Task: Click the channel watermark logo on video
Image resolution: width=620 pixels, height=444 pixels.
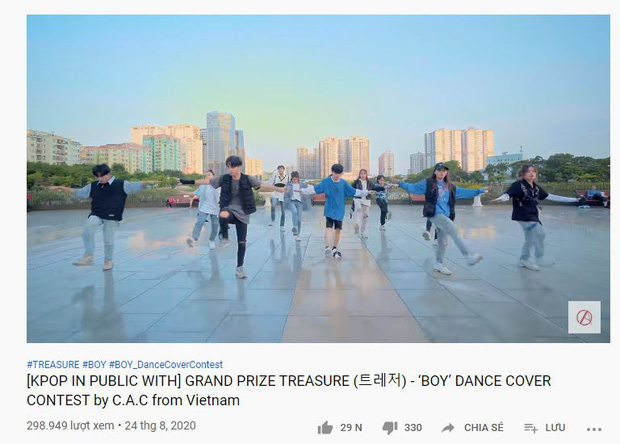Action: click(584, 317)
